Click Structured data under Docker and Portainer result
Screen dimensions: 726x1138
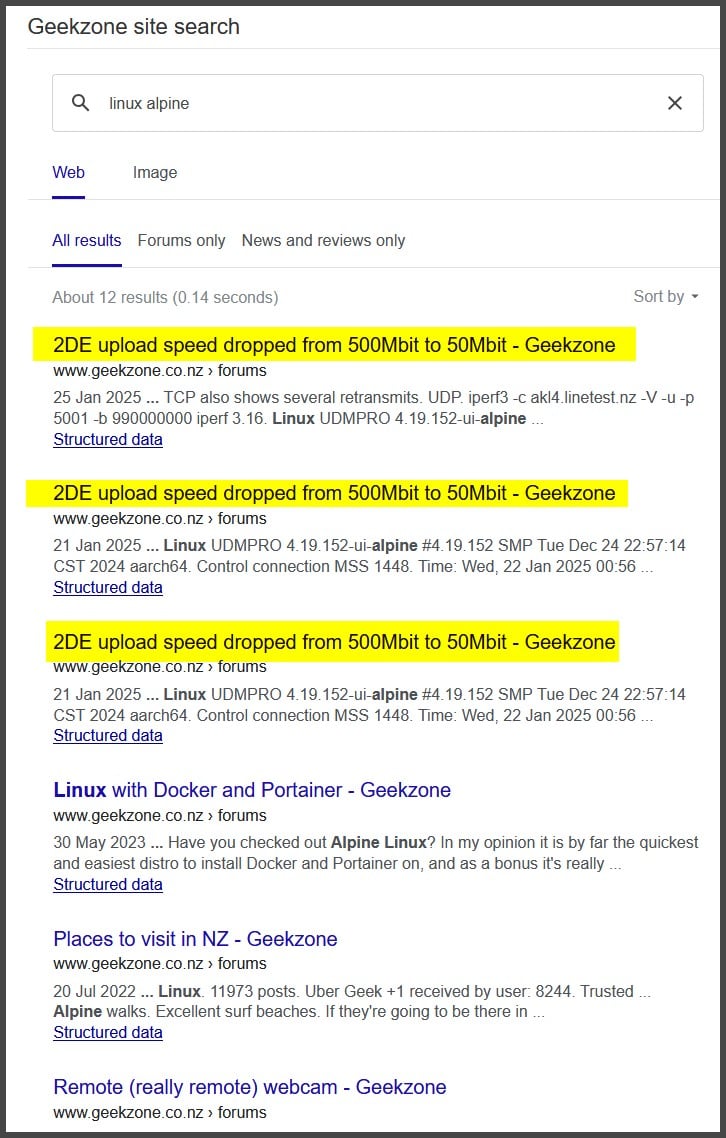[x=108, y=884]
